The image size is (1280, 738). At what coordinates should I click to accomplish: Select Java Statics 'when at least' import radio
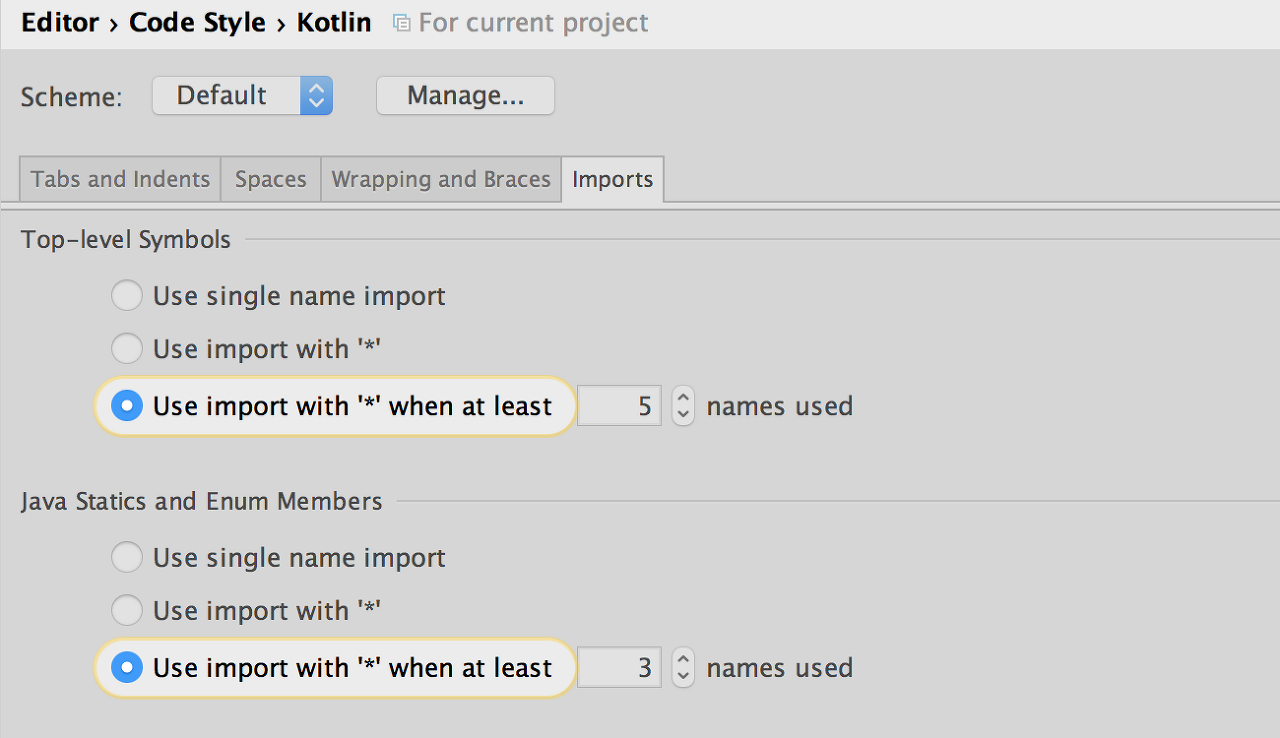point(127,667)
